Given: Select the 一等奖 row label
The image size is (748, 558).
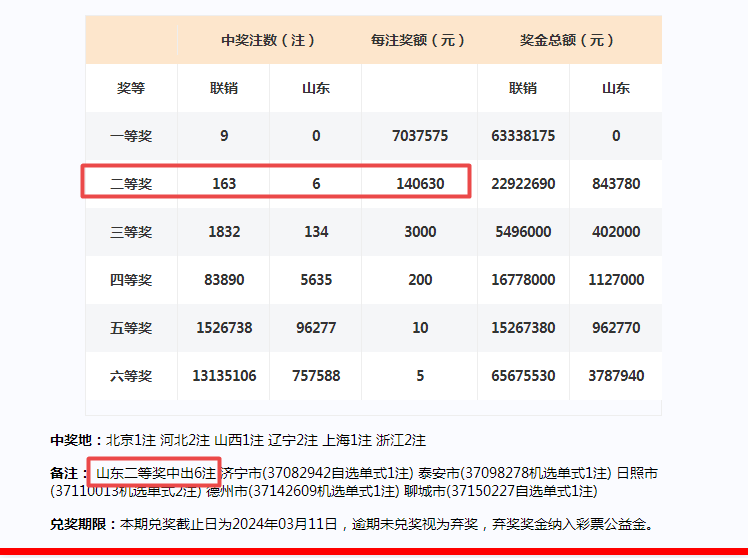Looking at the screenshot, I should coord(131,136).
